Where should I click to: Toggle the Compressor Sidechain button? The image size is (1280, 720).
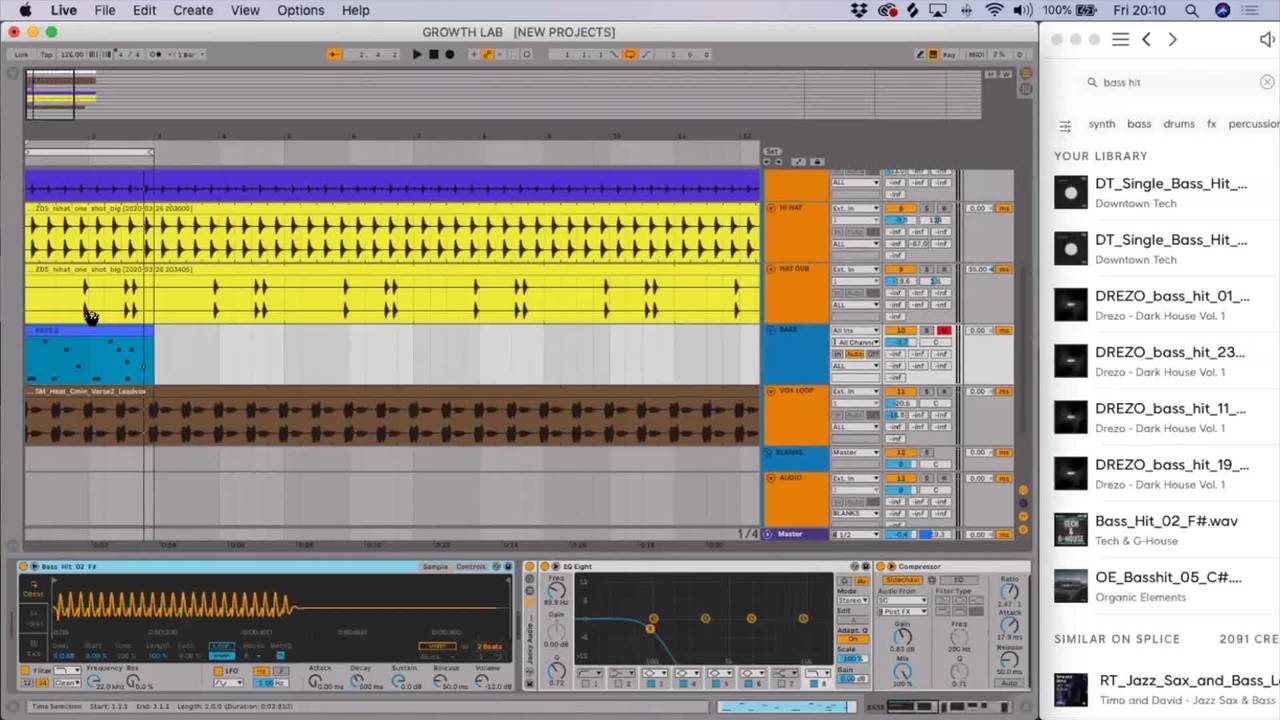pyautogui.click(x=902, y=580)
